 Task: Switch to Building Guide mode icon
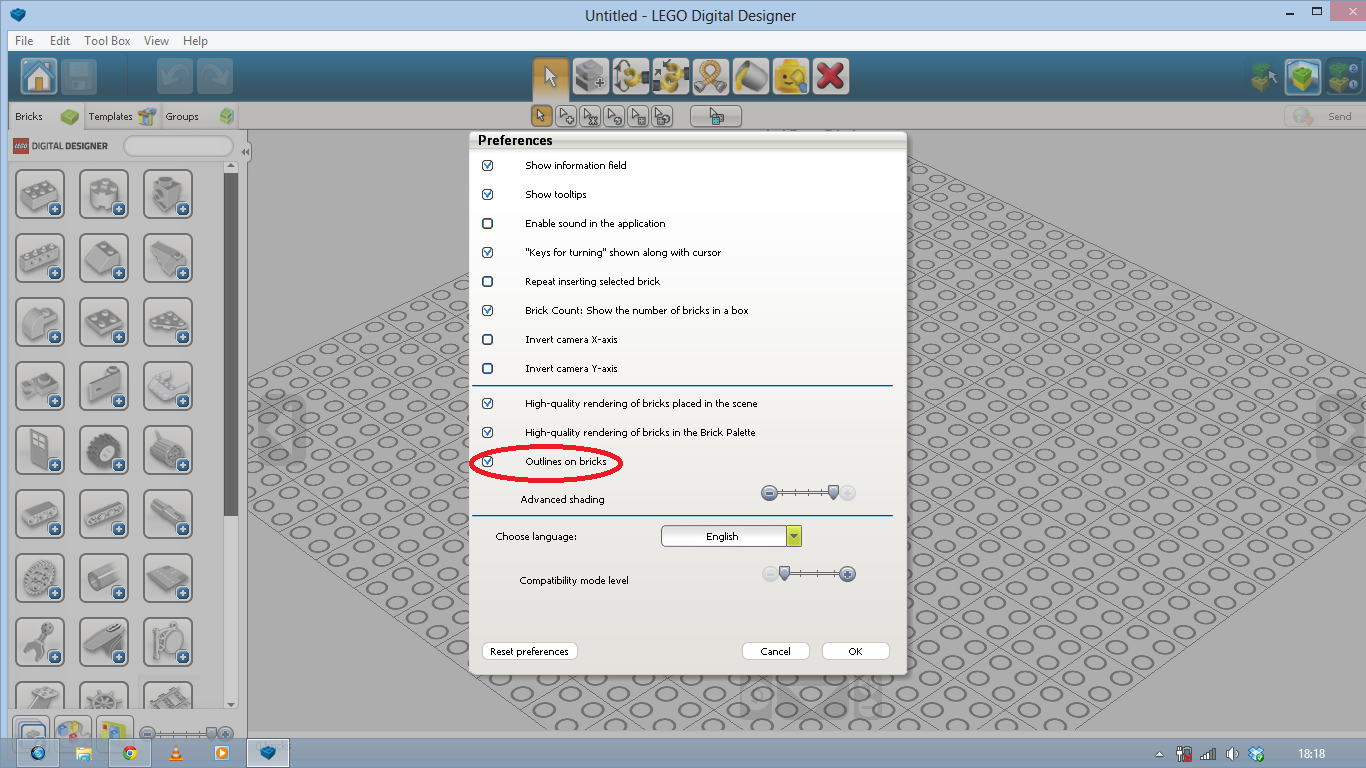tap(1343, 76)
